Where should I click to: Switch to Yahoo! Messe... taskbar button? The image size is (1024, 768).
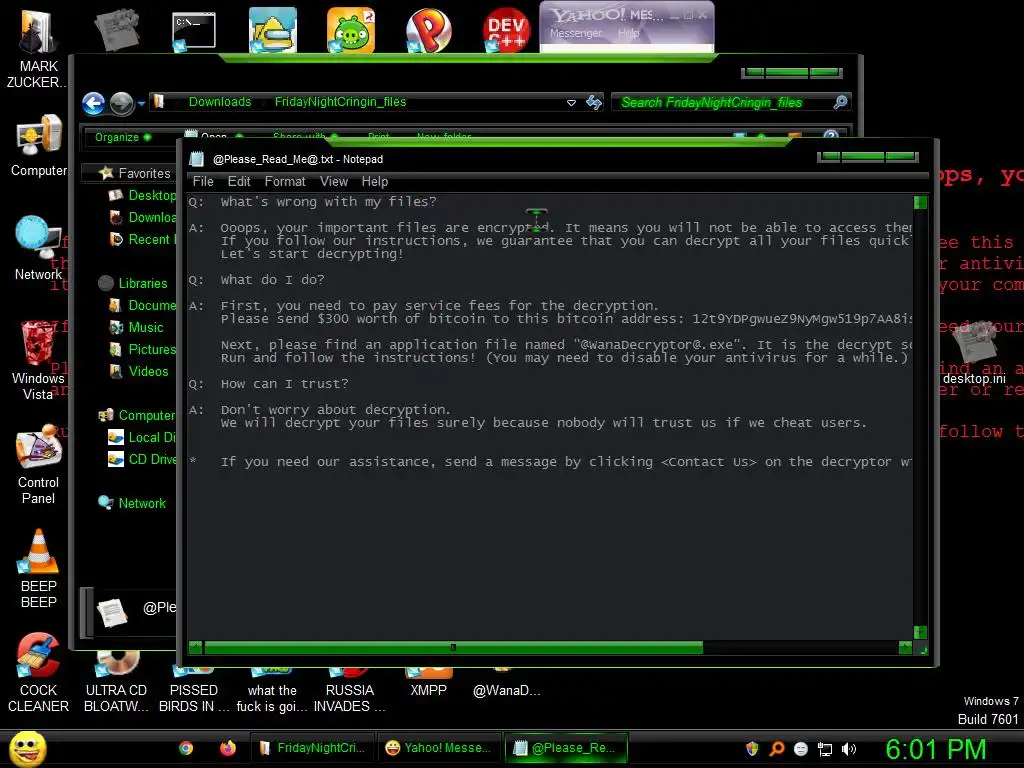click(x=438, y=748)
